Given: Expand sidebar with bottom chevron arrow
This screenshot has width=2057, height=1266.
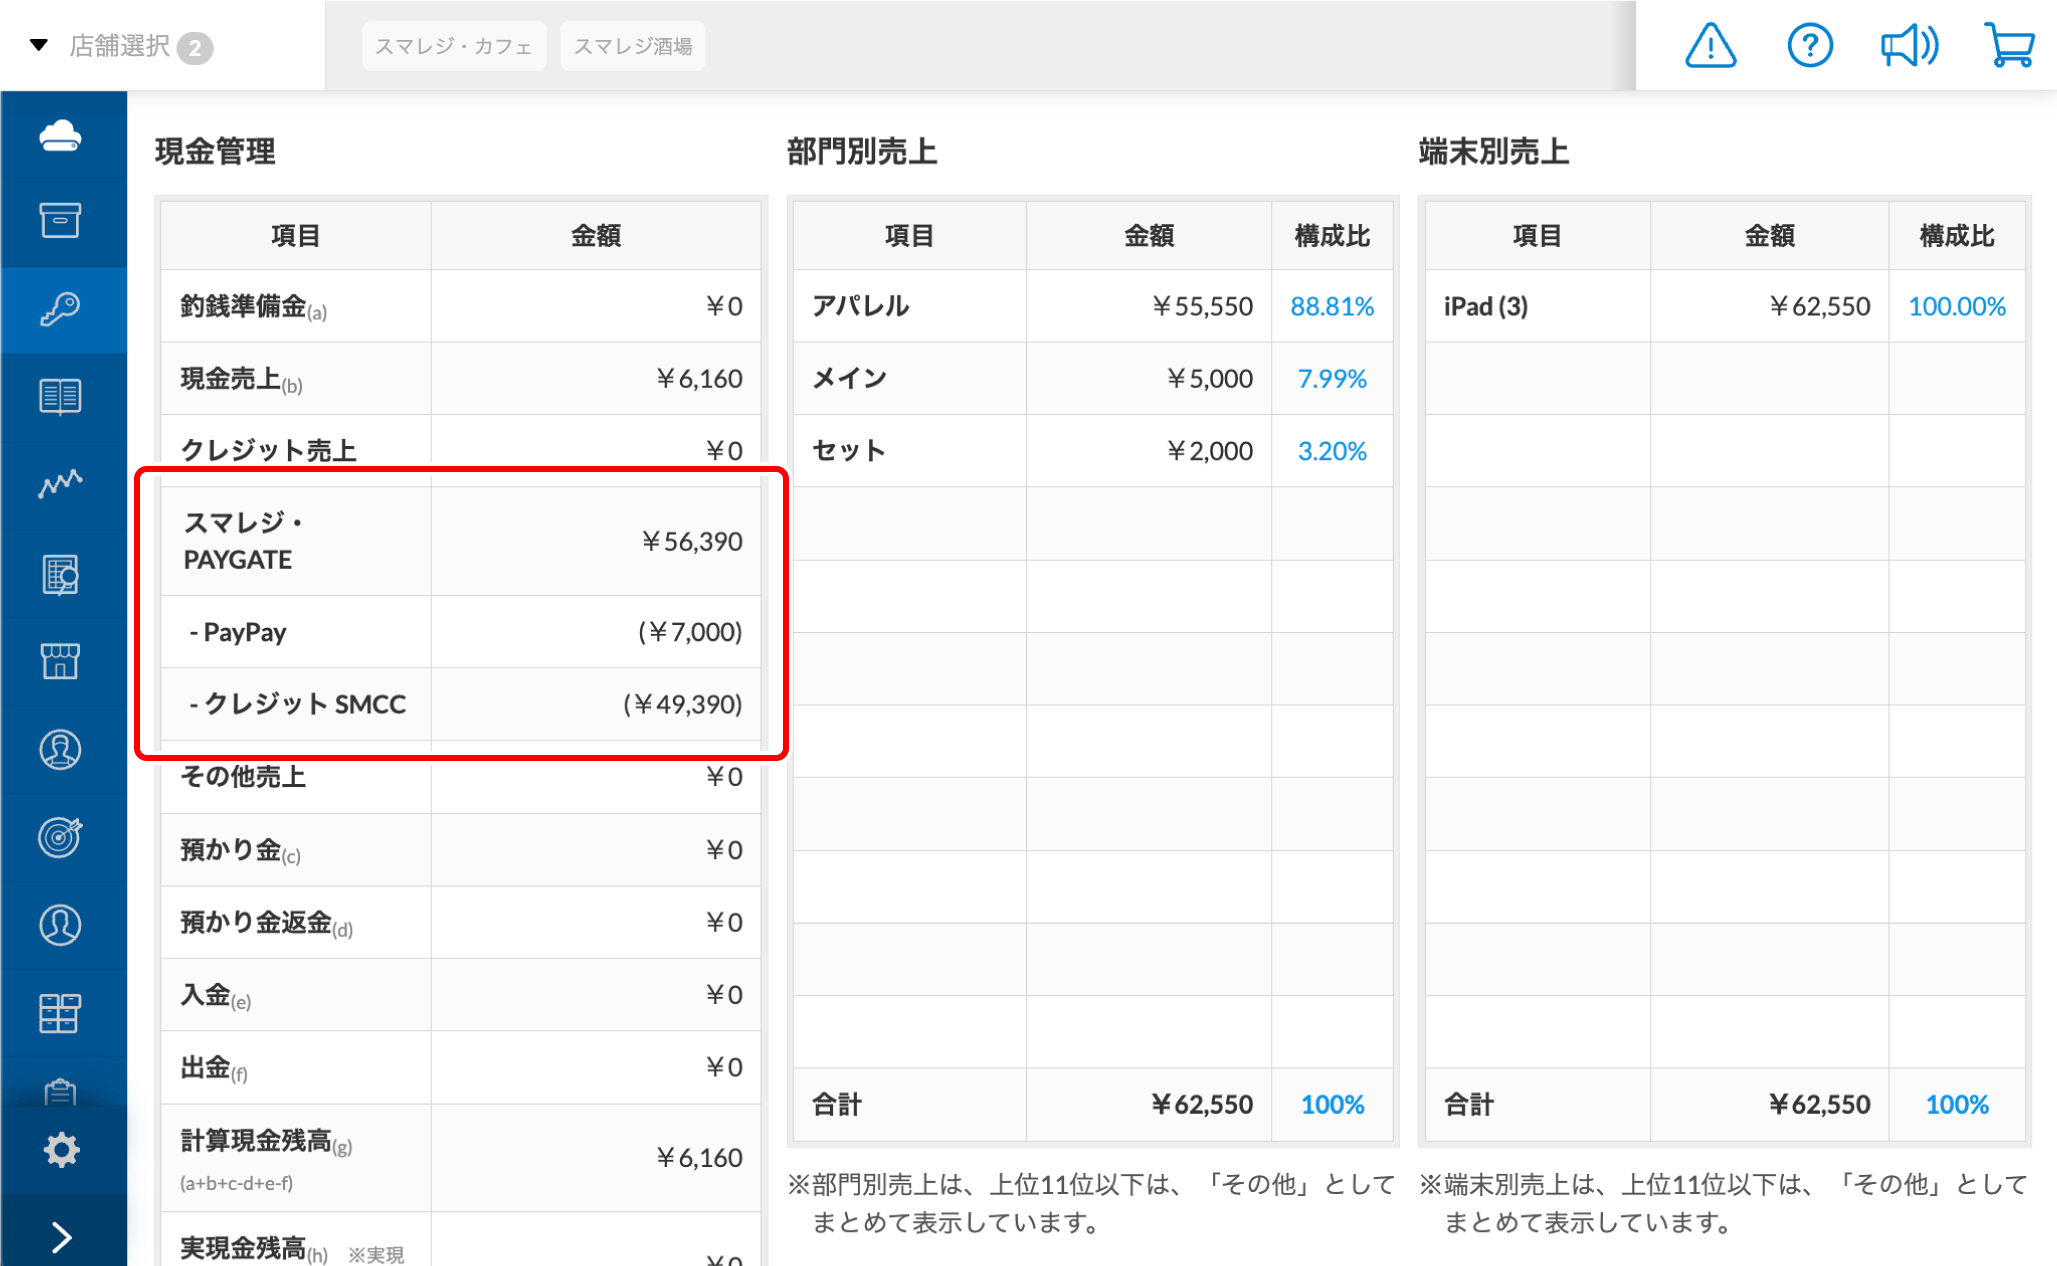Looking at the screenshot, I should (x=60, y=1237).
